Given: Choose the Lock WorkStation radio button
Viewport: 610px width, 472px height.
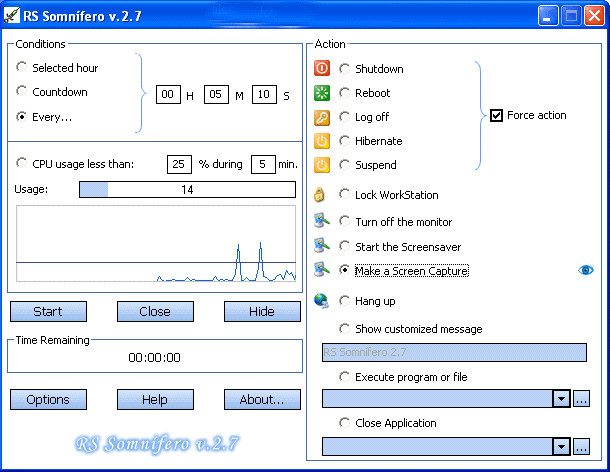Looking at the screenshot, I should pyautogui.click(x=344, y=194).
